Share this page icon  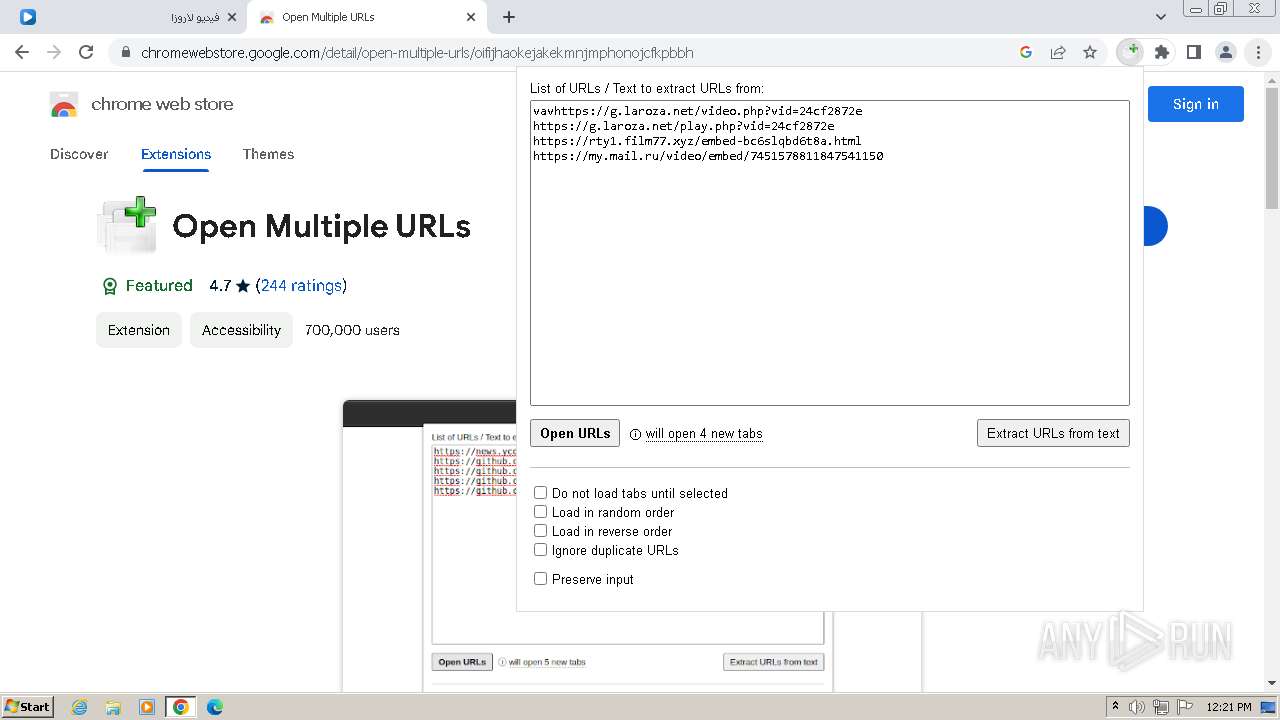[1058, 52]
